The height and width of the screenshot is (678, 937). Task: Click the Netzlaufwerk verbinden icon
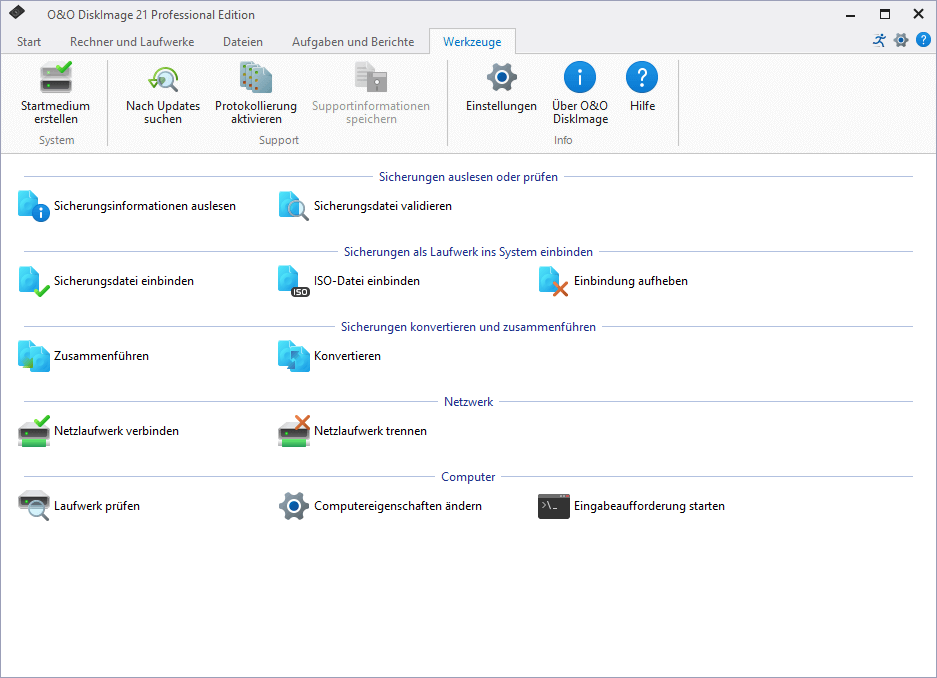pyautogui.click(x=33, y=431)
